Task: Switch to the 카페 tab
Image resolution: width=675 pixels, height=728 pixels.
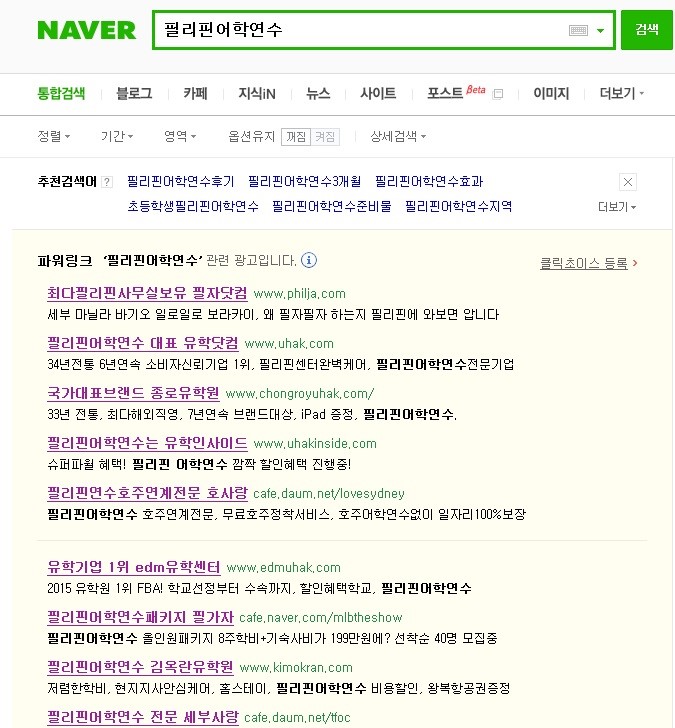Action: tap(195, 93)
